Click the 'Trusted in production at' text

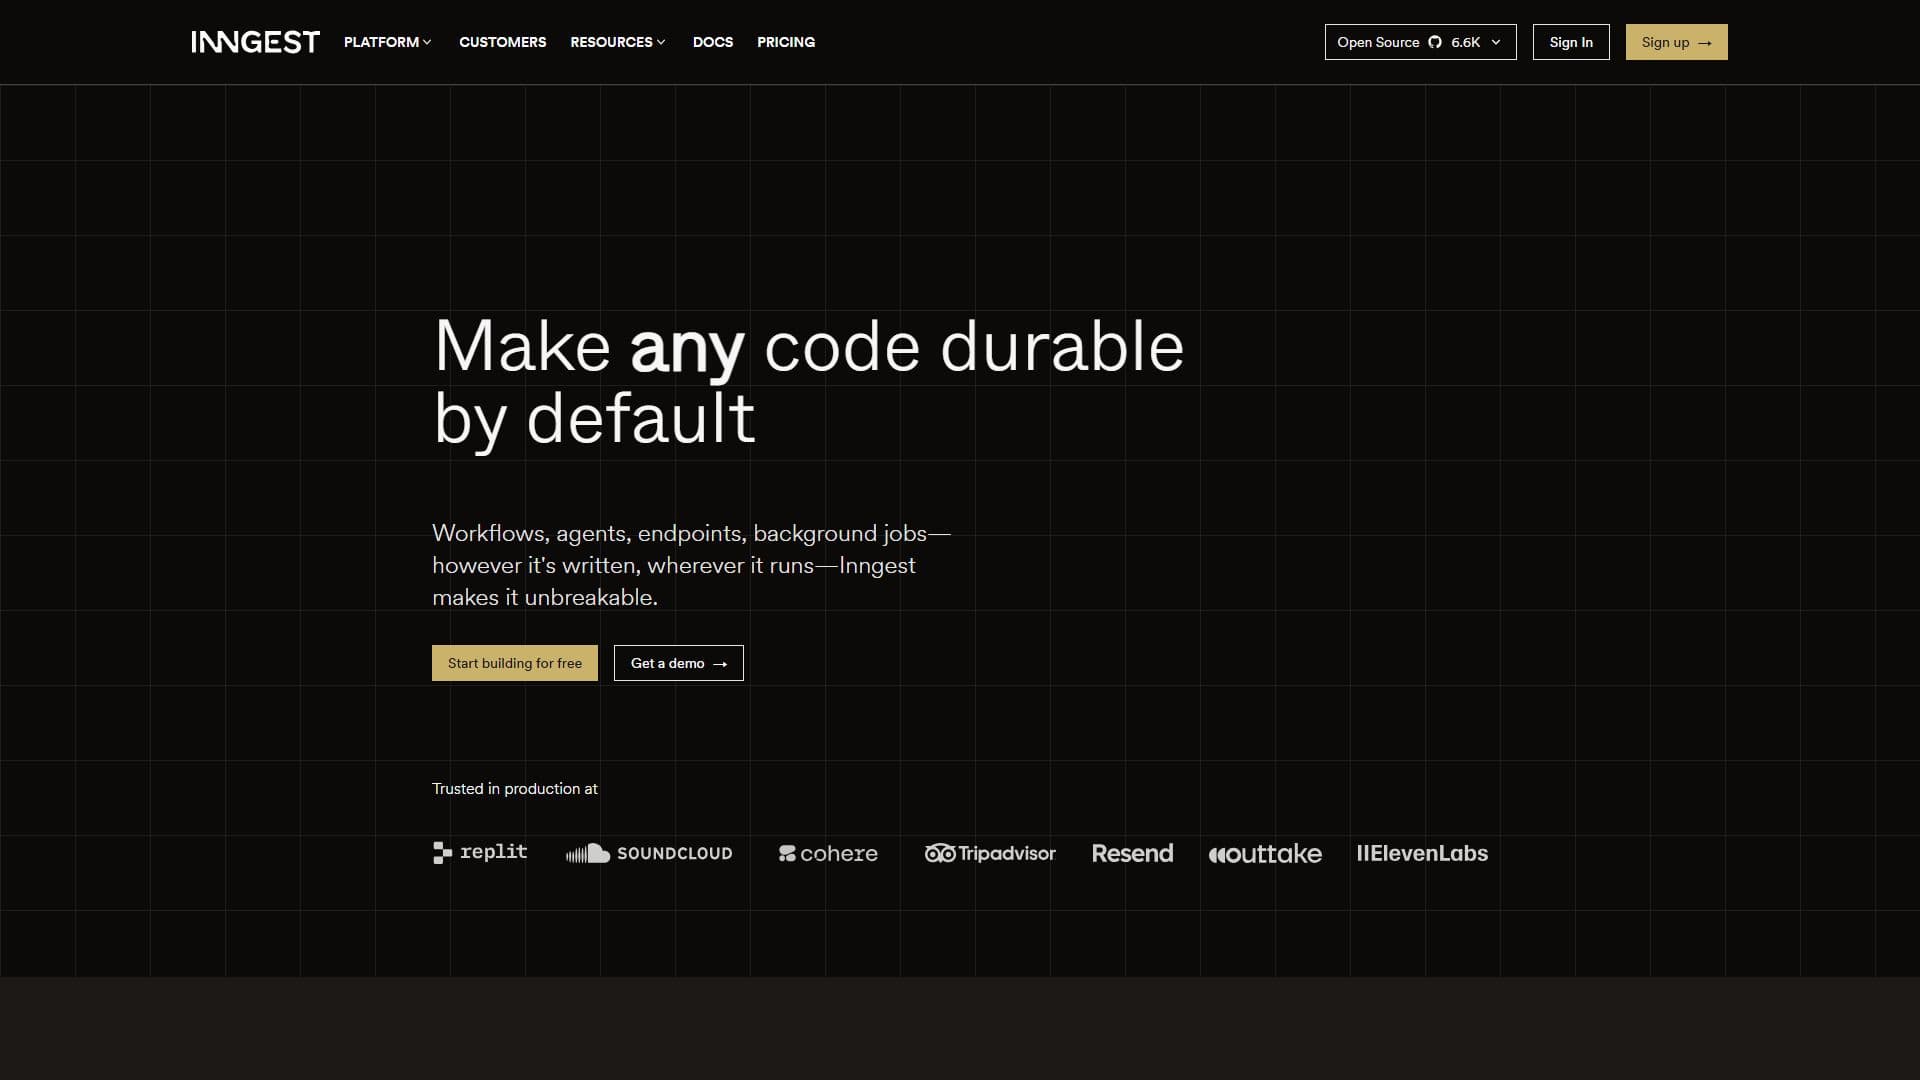click(x=515, y=789)
